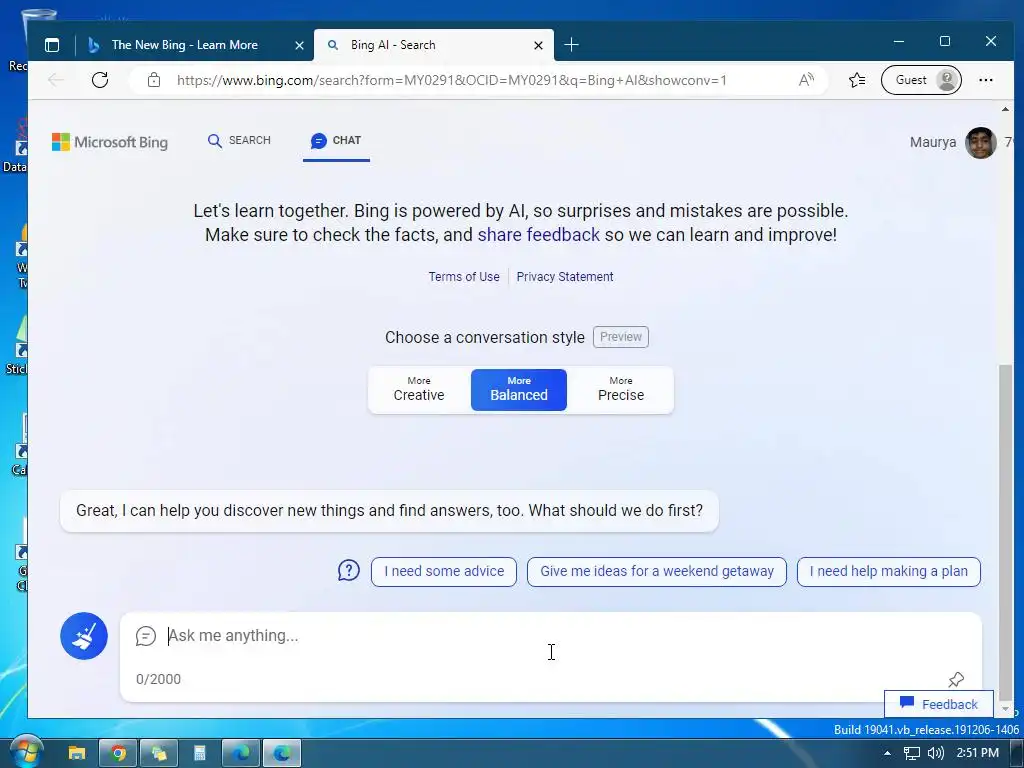Click the active Edge taskbar icon
The height and width of the screenshot is (768, 1024).
click(x=282, y=753)
